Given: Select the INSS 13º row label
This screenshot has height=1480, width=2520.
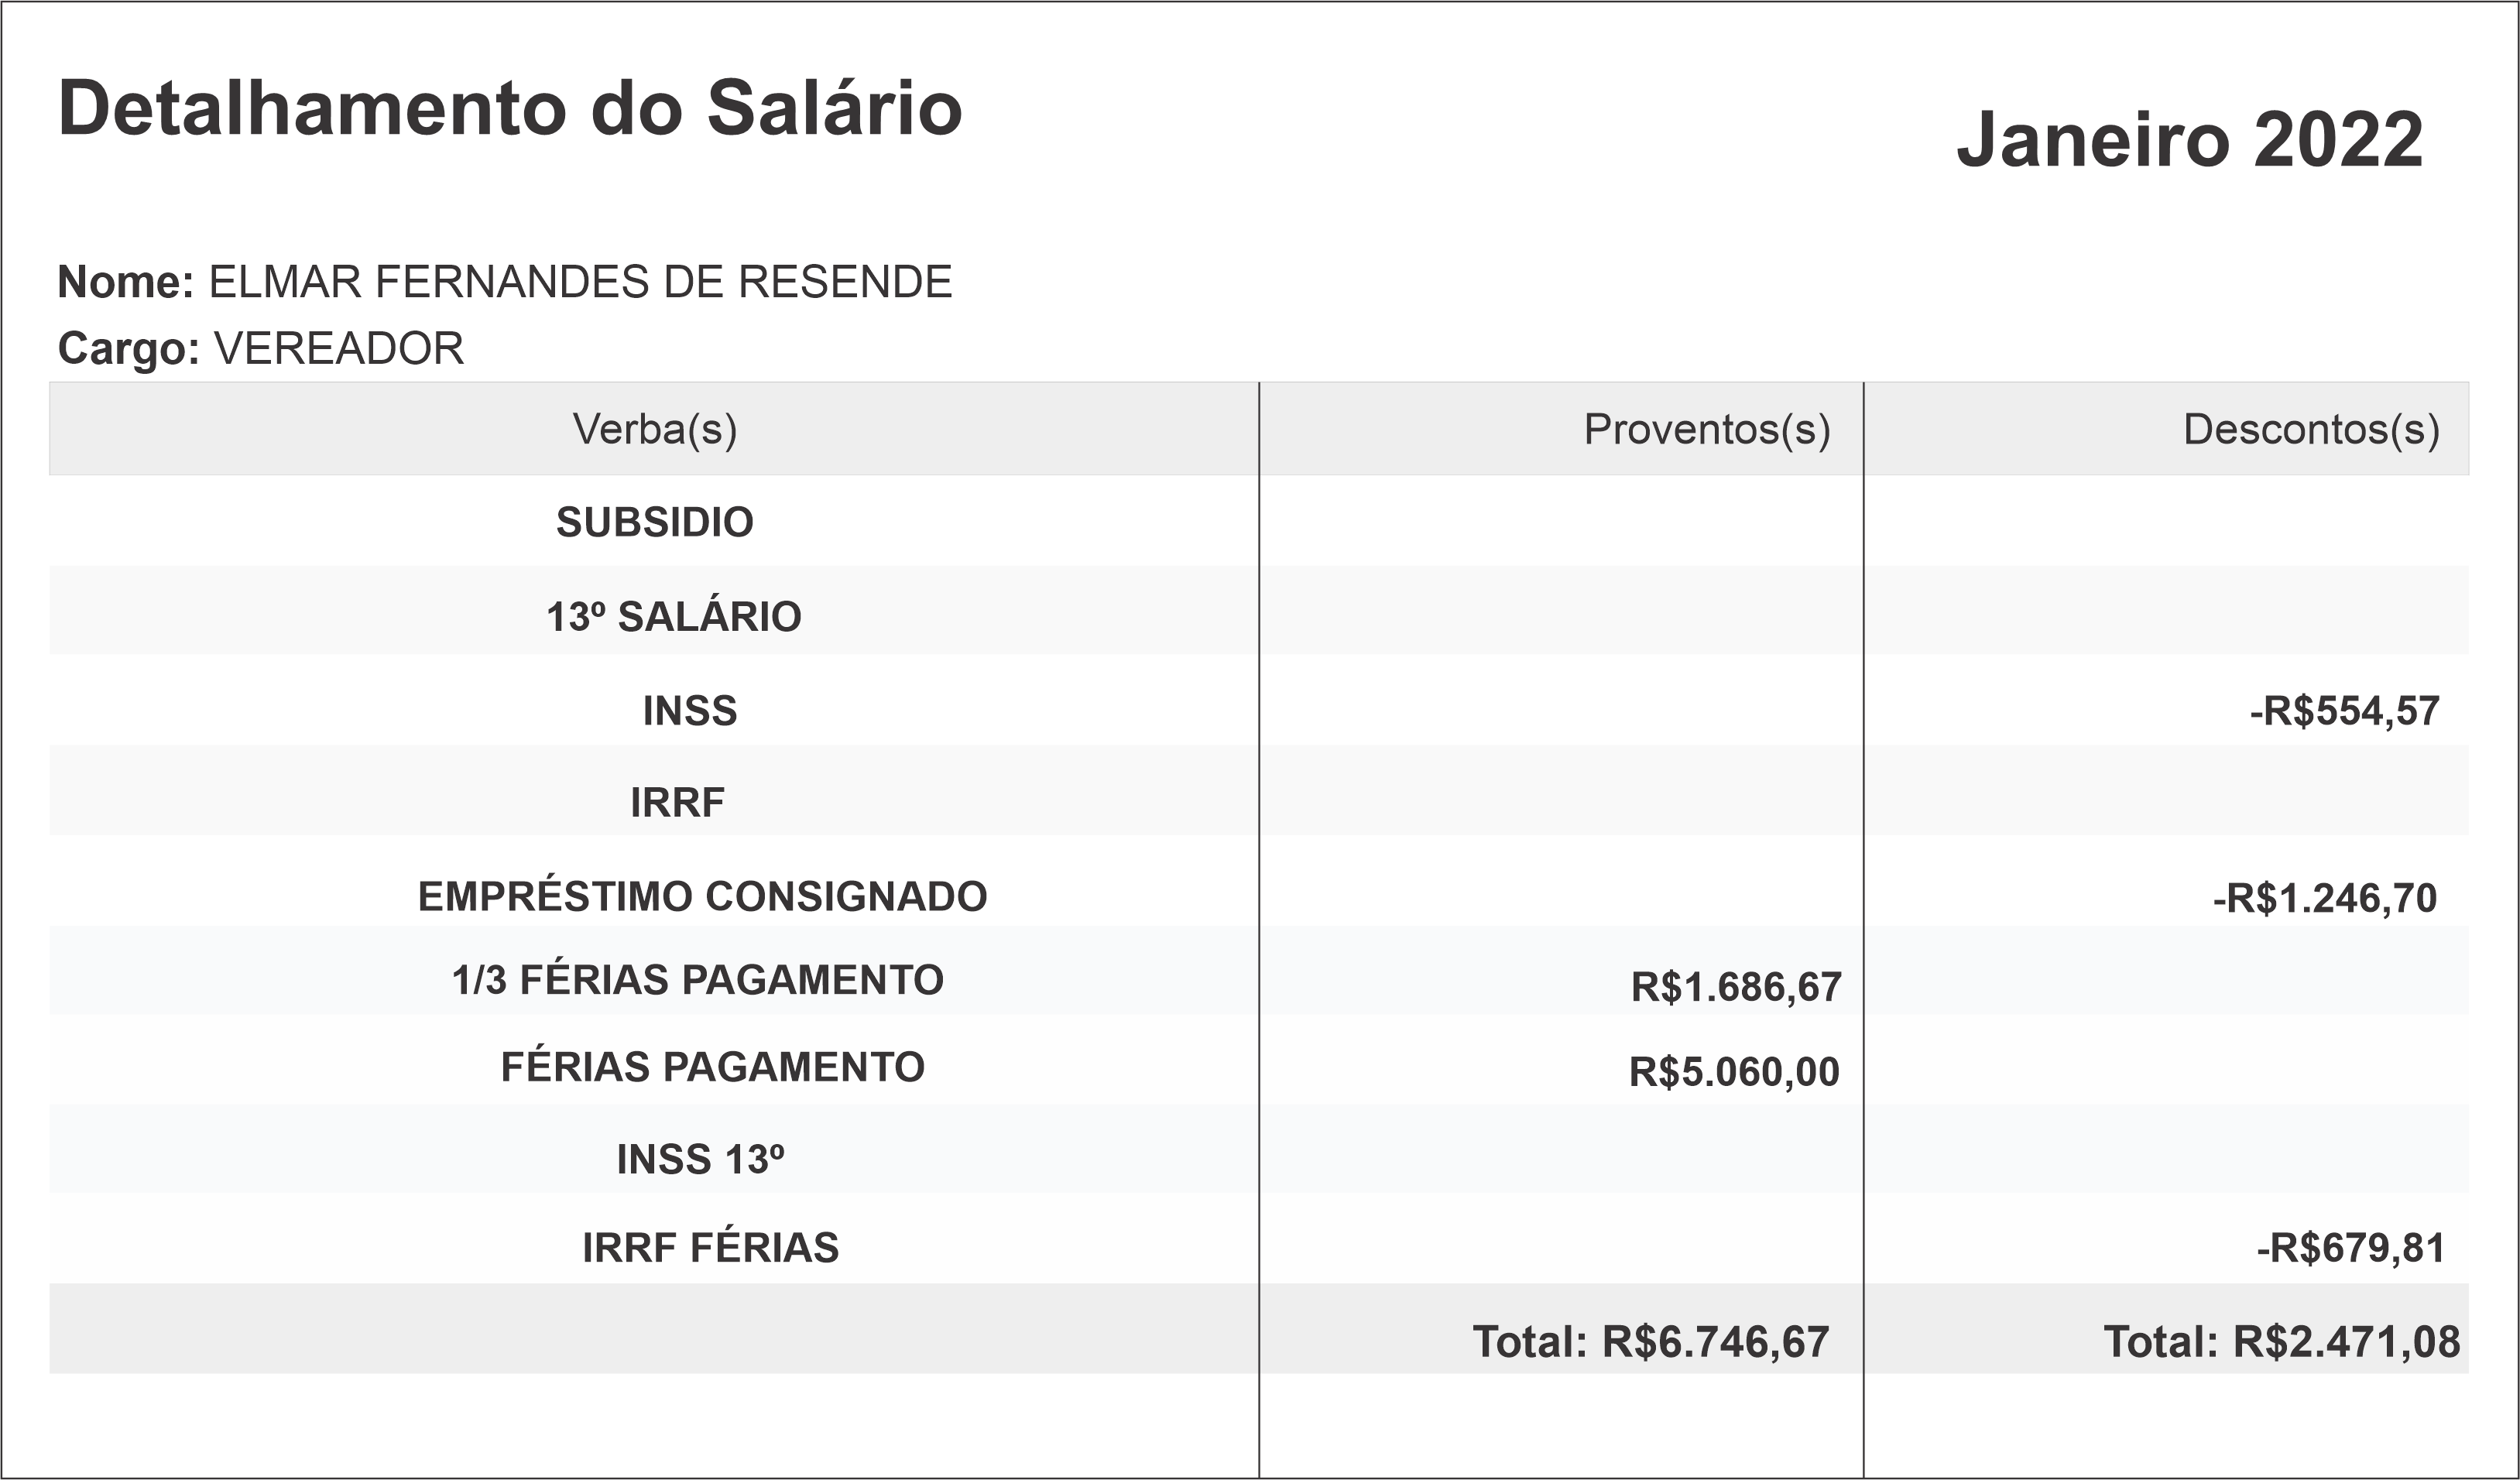Looking at the screenshot, I should [700, 1159].
